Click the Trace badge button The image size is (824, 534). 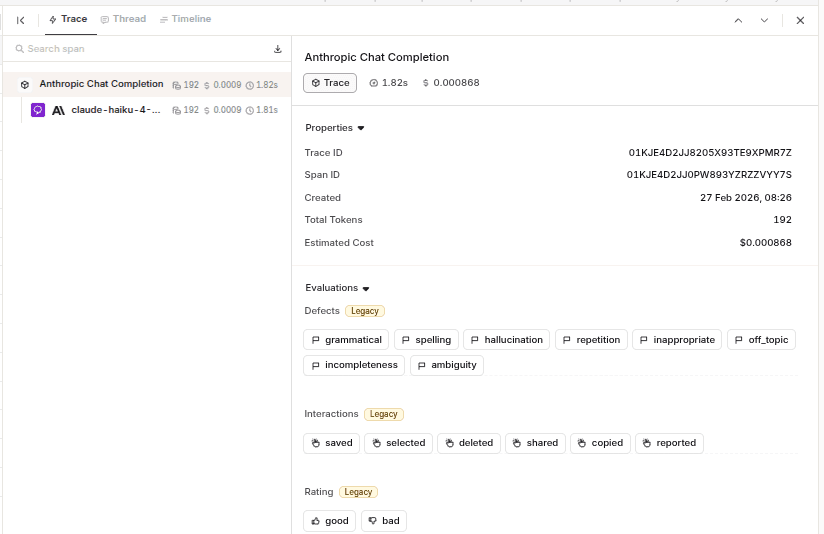click(330, 83)
